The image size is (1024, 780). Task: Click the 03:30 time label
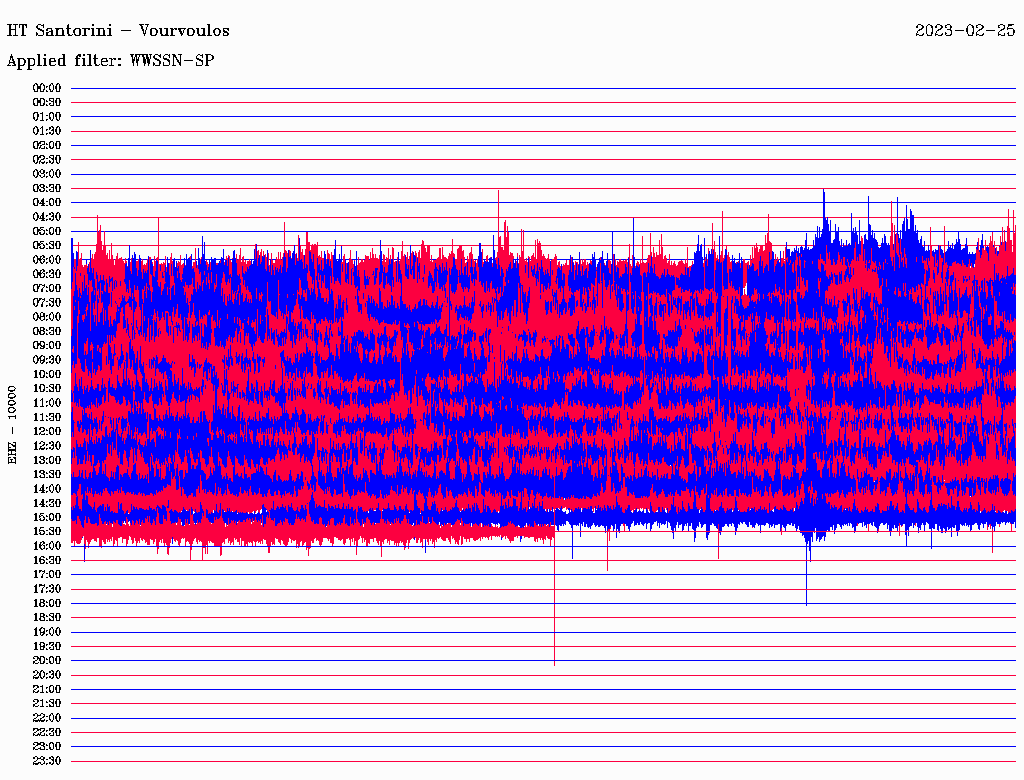coord(47,188)
